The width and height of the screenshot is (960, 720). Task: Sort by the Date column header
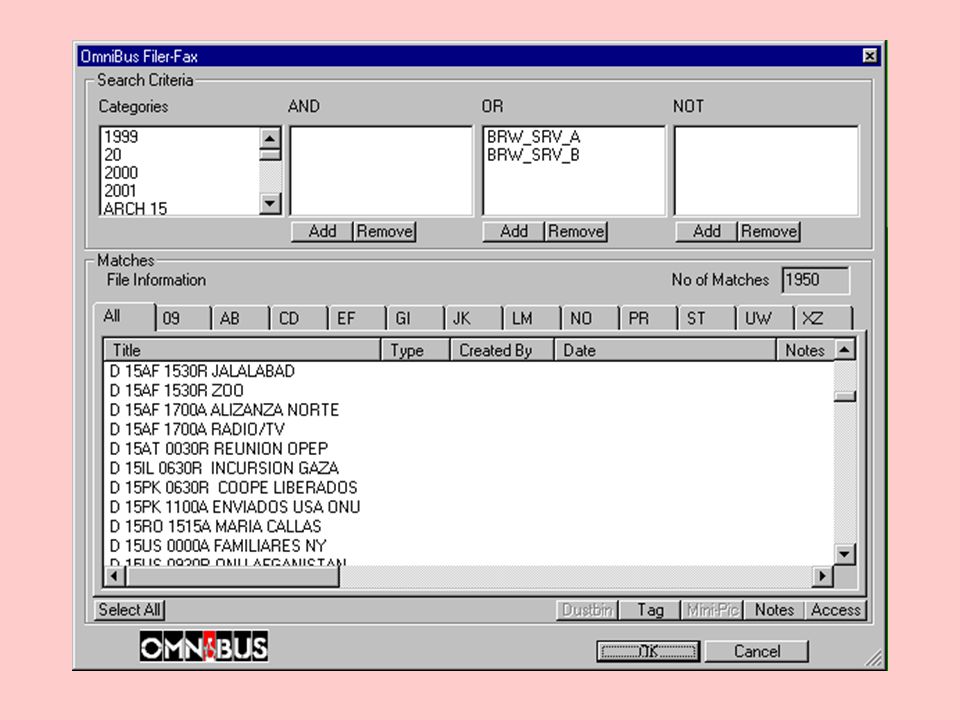(x=666, y=350)
